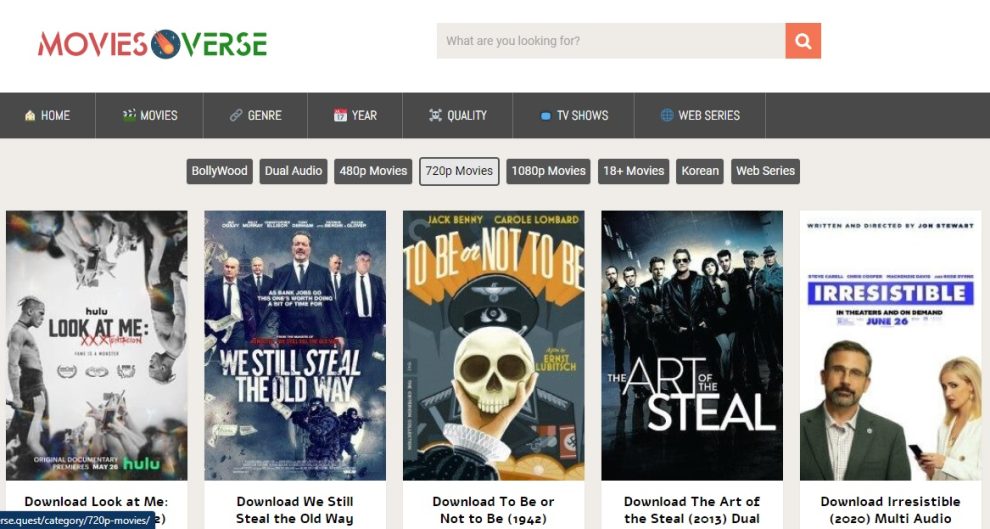Open the TV SHOWS menu item
This screenshot has width=990, height=529.
pyautogui.click(x=574, y=116)
